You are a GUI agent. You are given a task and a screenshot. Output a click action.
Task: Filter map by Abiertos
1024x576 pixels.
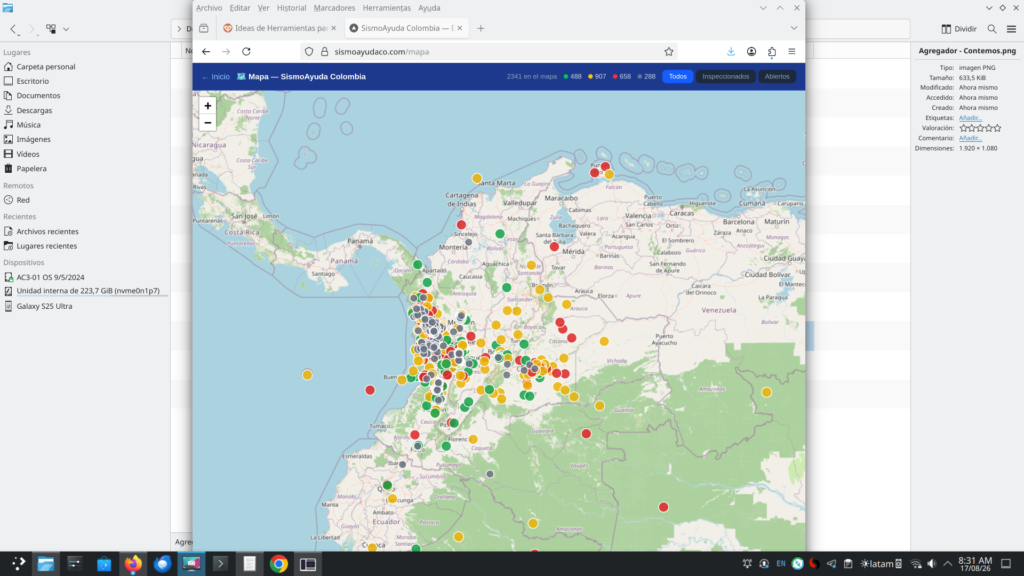coord(776,76)
